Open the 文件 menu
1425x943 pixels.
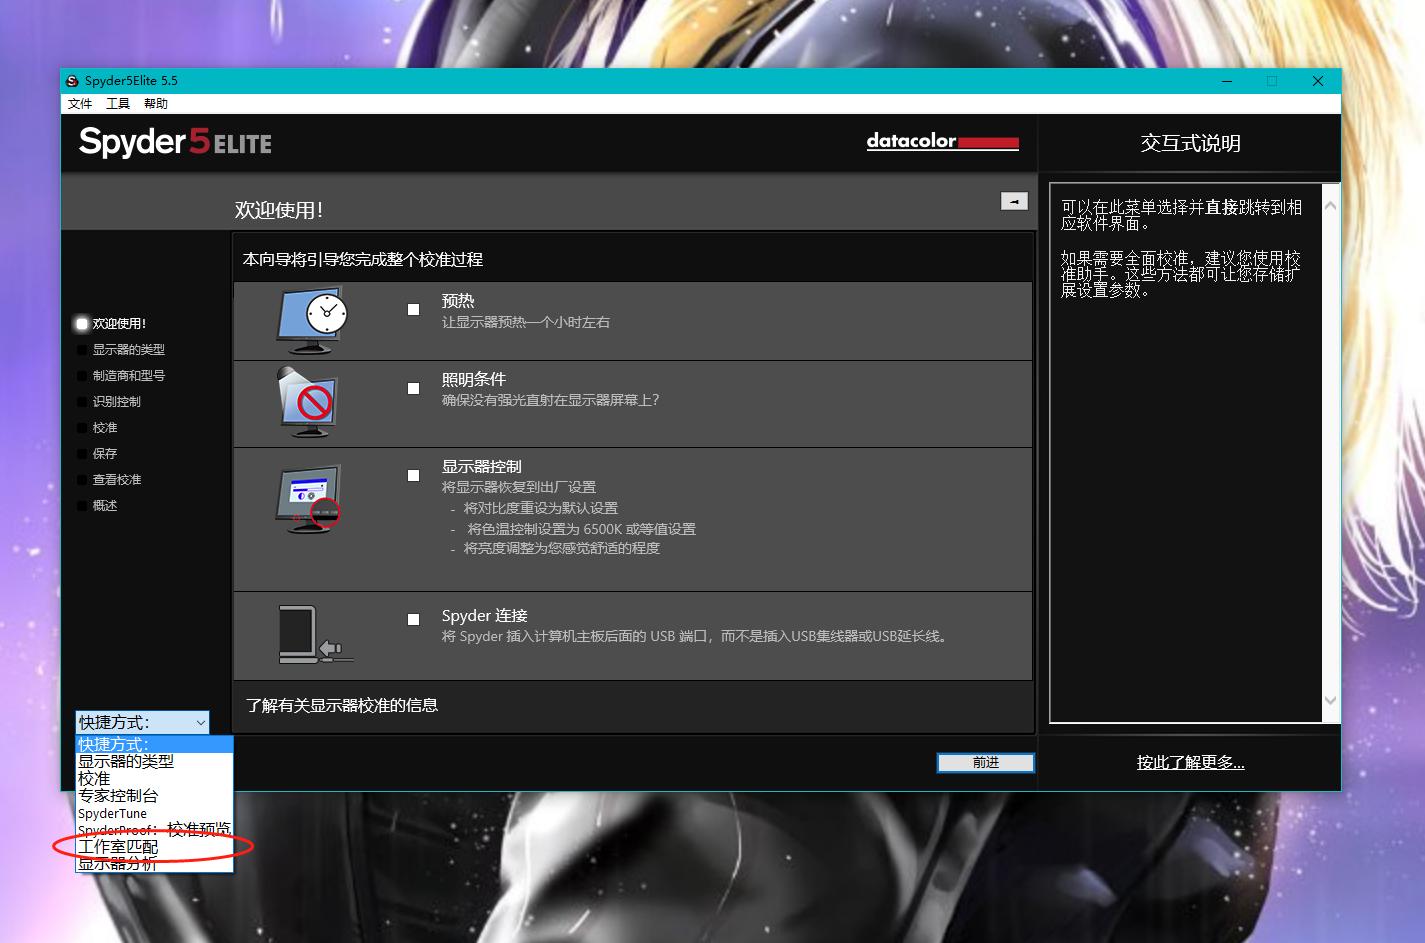coord(80,104)
